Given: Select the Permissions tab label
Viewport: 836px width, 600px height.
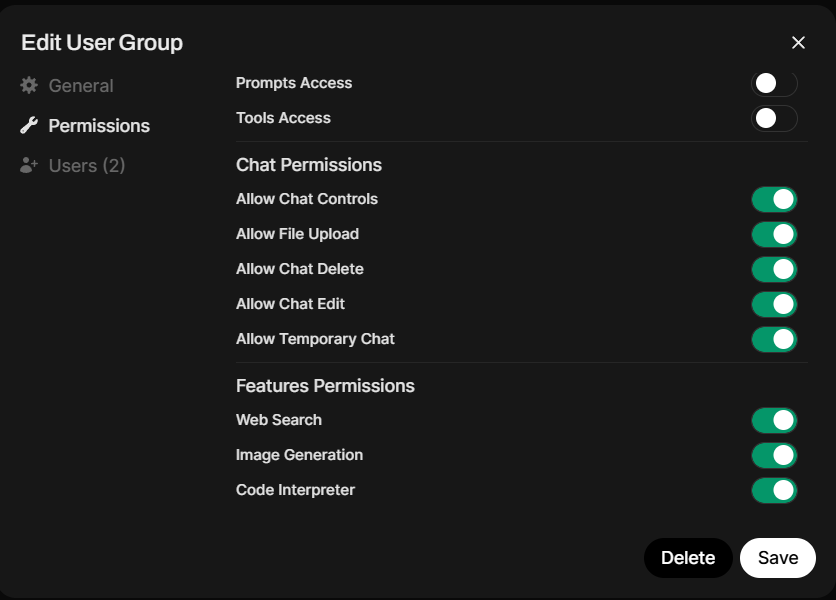Looking at the screenshot, I should click(99, 126).
